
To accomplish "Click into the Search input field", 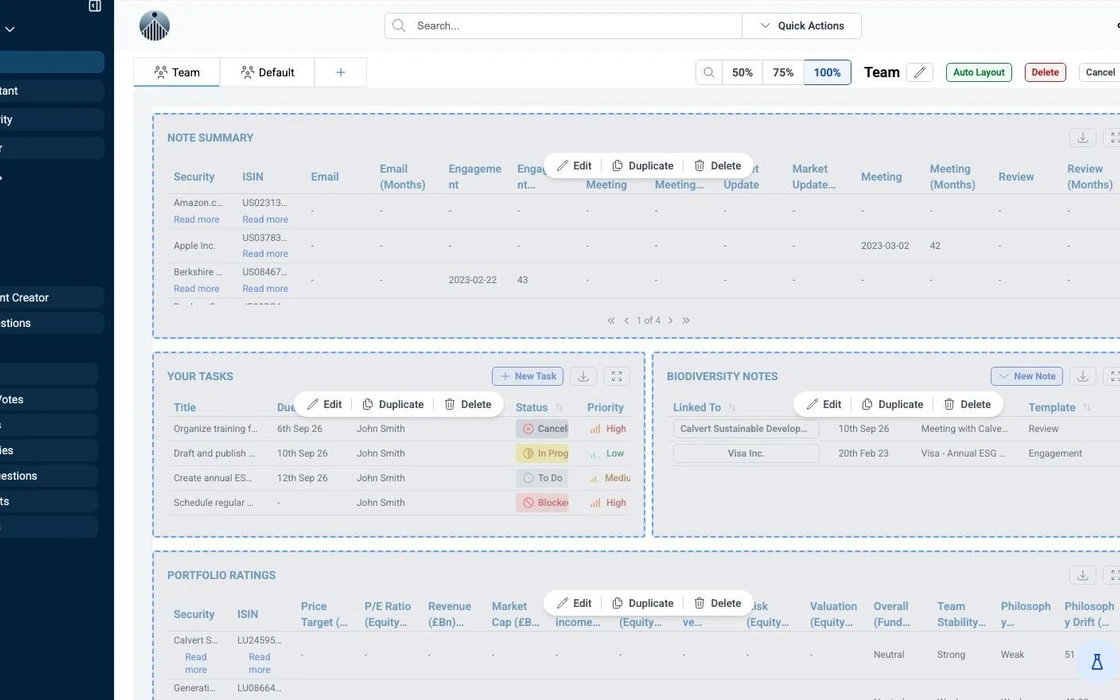I will (x=564, y=26).
